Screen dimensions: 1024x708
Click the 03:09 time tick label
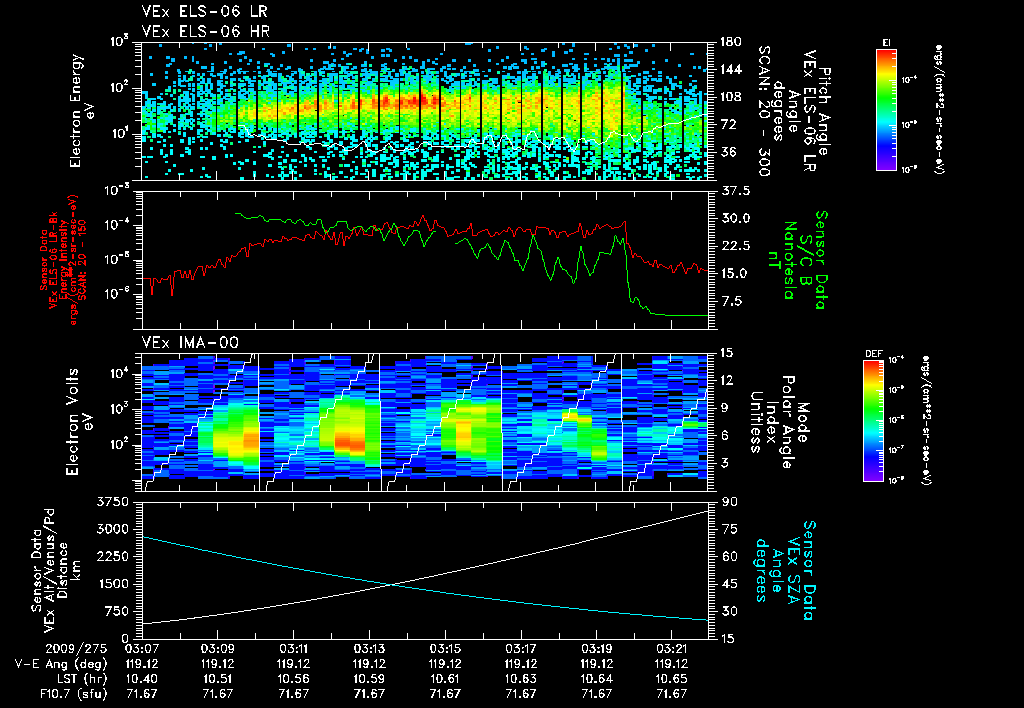click(217, 649)
